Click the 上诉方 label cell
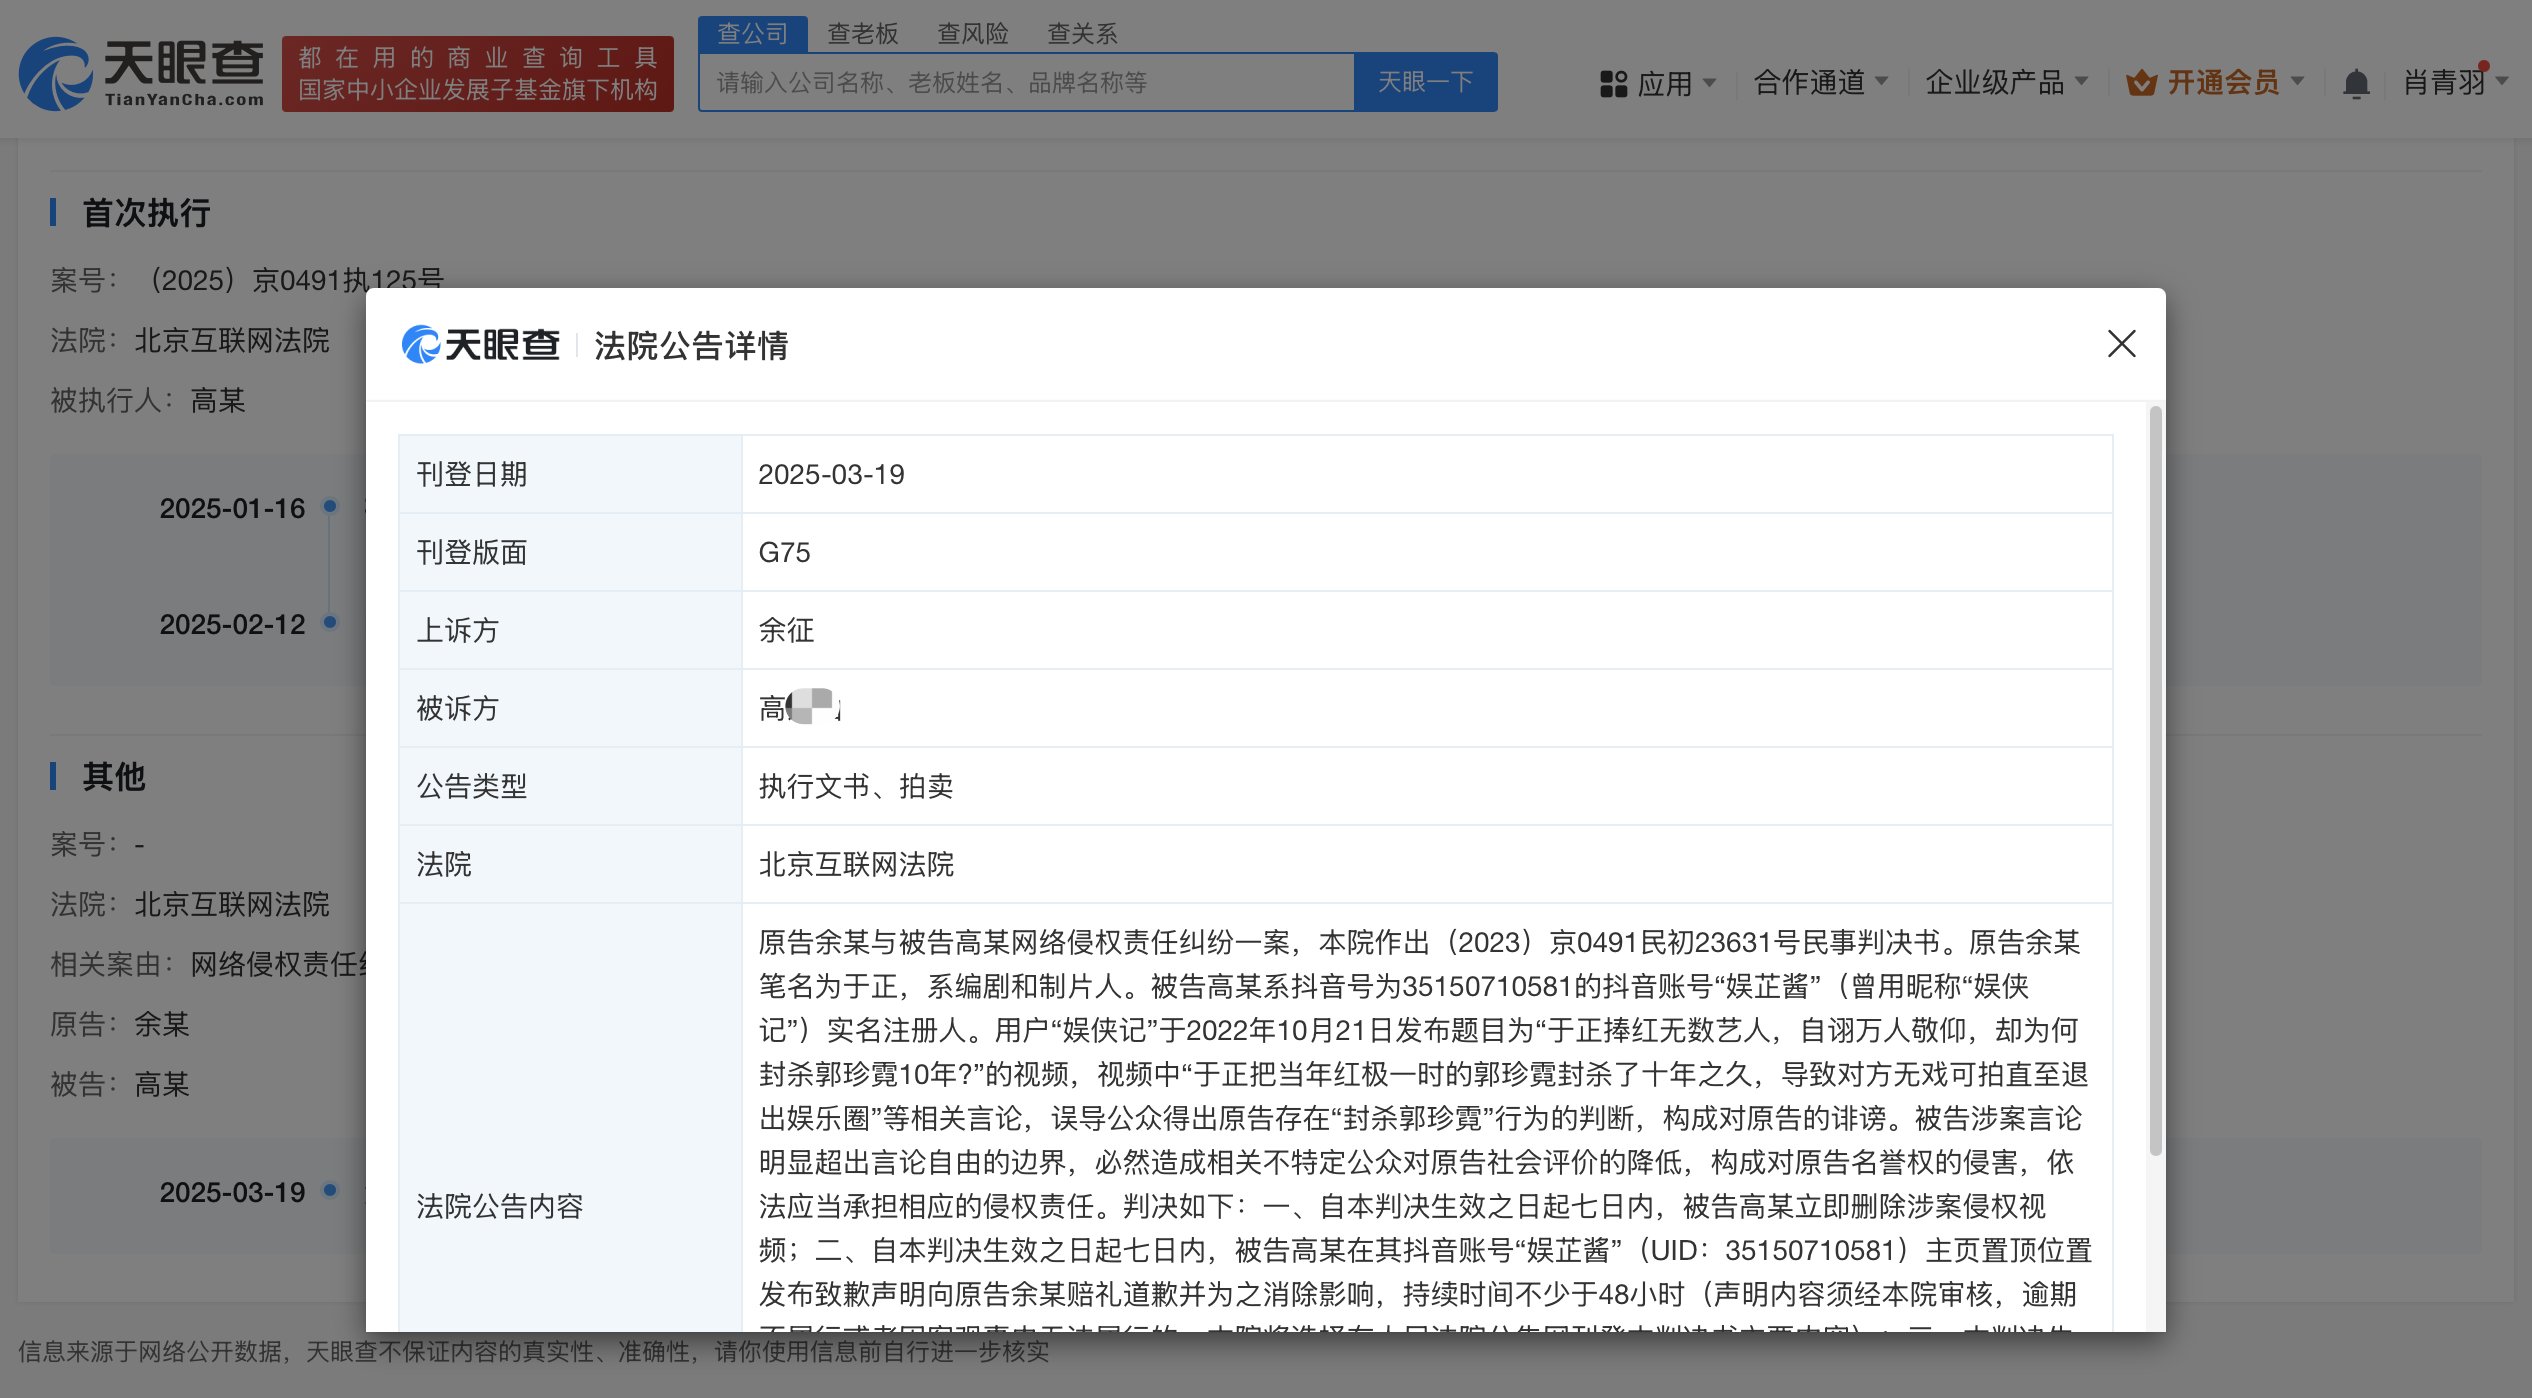Image resolution: width=2532 pixels, height=1398 pixels. 570,630
